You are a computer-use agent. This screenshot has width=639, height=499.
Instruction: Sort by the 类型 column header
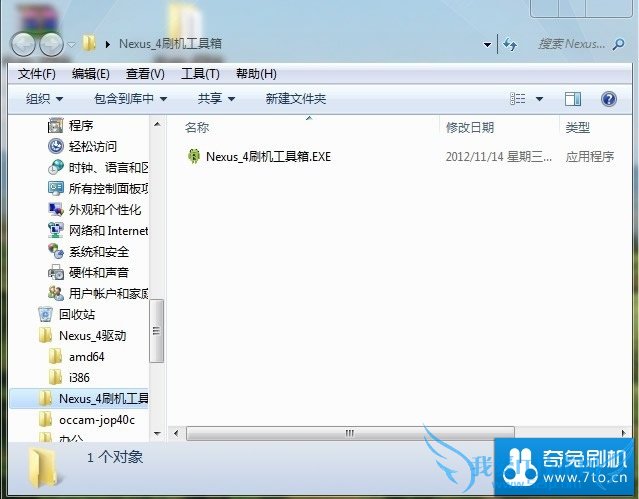point(577,128)
